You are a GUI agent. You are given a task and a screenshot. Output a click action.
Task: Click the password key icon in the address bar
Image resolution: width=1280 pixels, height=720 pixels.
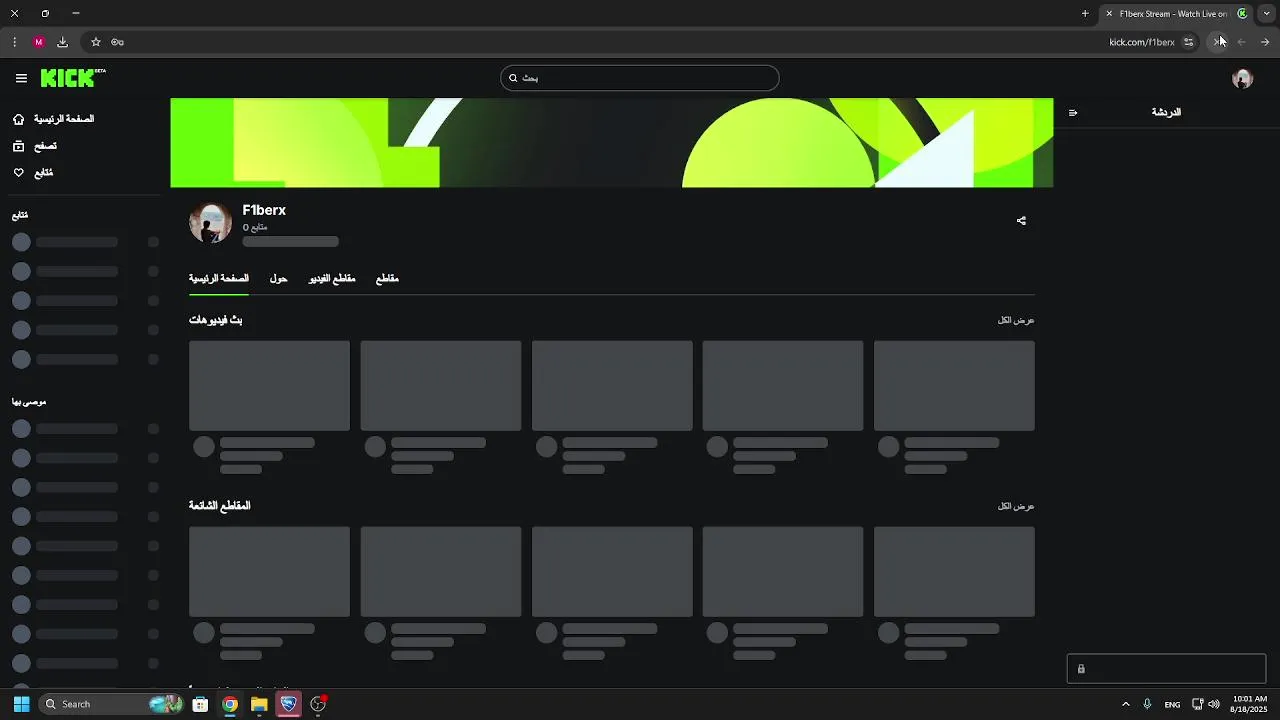[118, 42]
